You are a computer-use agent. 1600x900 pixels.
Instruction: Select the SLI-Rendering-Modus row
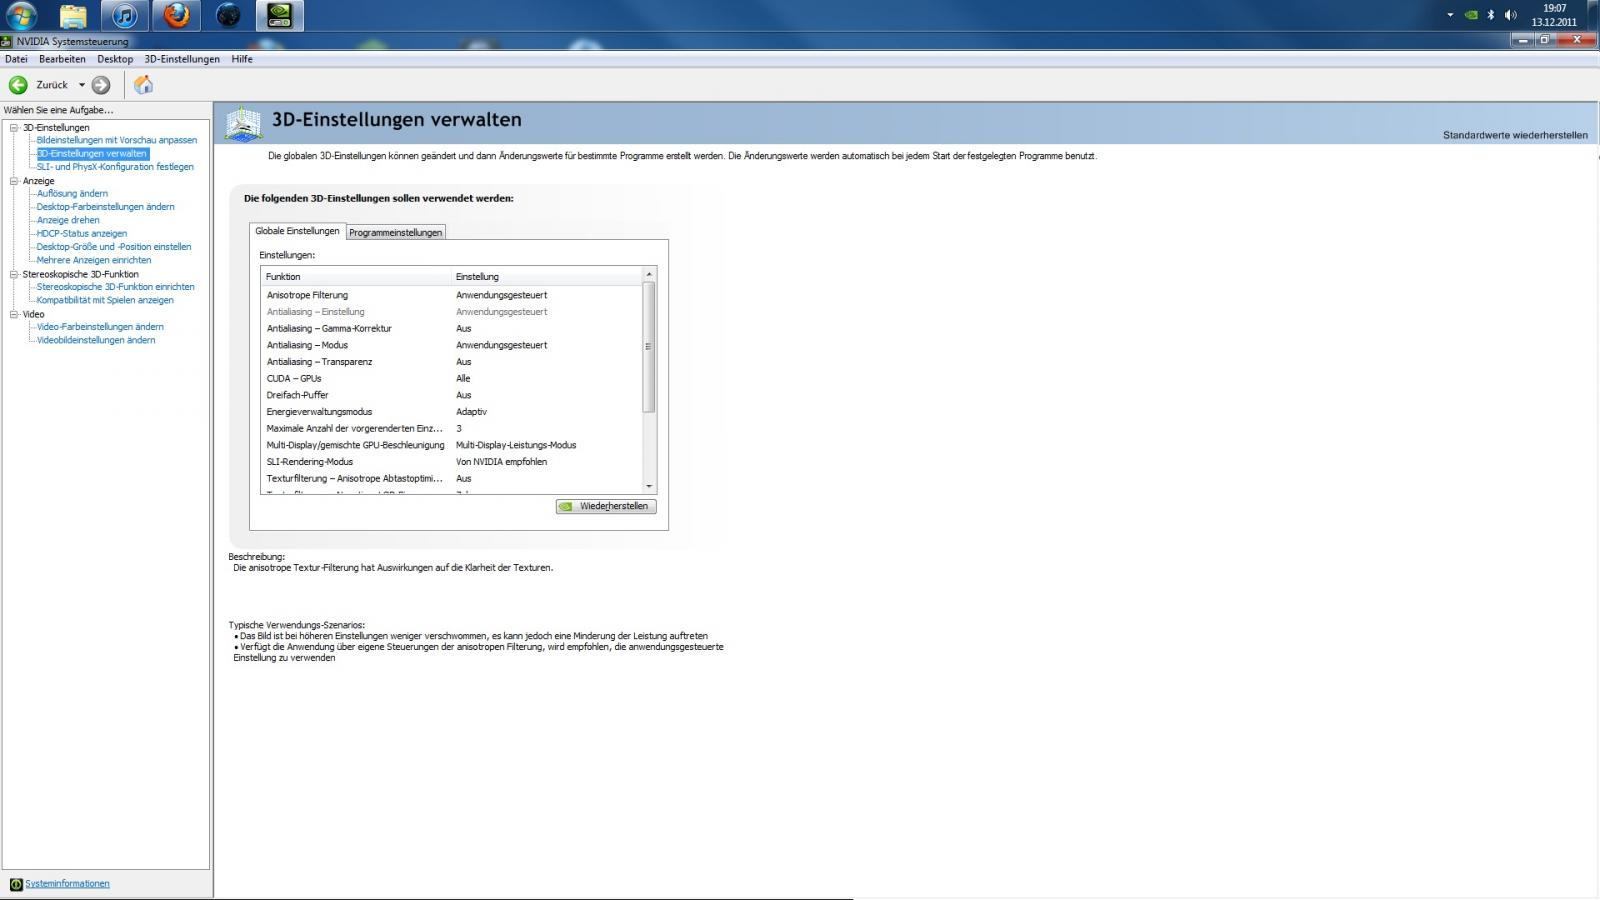[x=452, y=462]
